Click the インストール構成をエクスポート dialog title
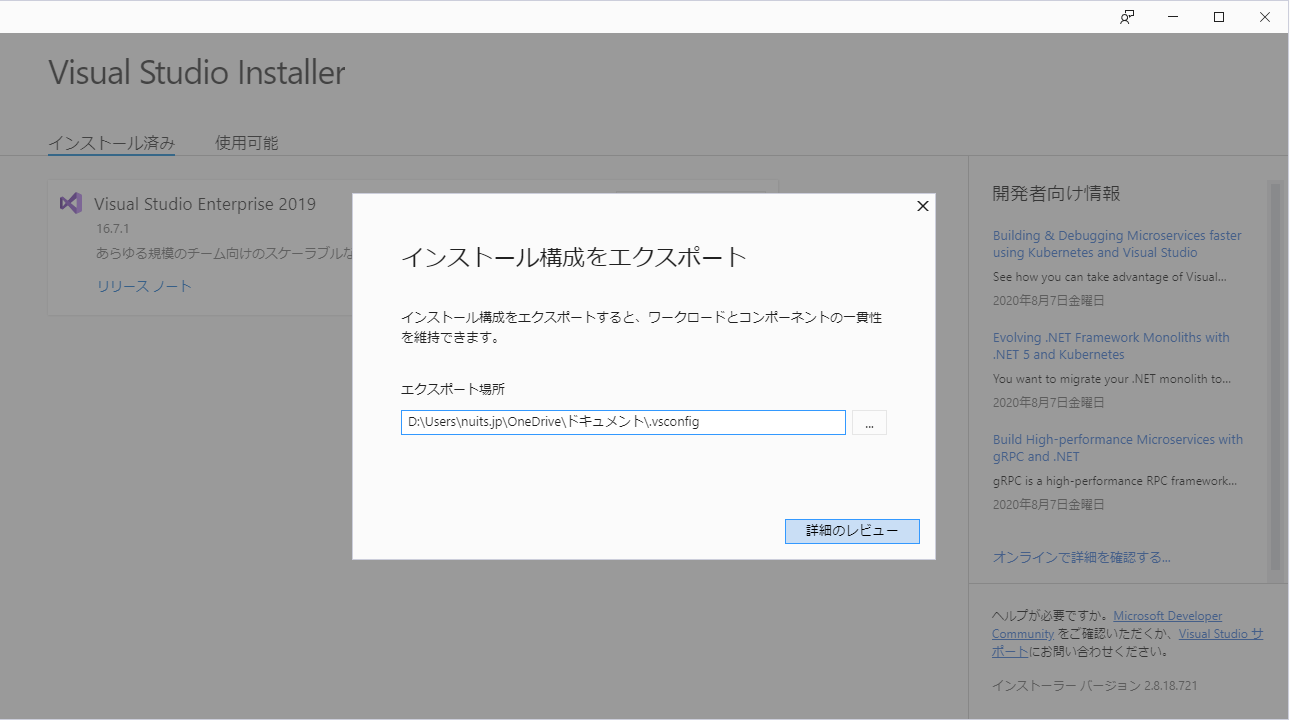The height and width of the screenshot is (720, 1290). [574, 257]
